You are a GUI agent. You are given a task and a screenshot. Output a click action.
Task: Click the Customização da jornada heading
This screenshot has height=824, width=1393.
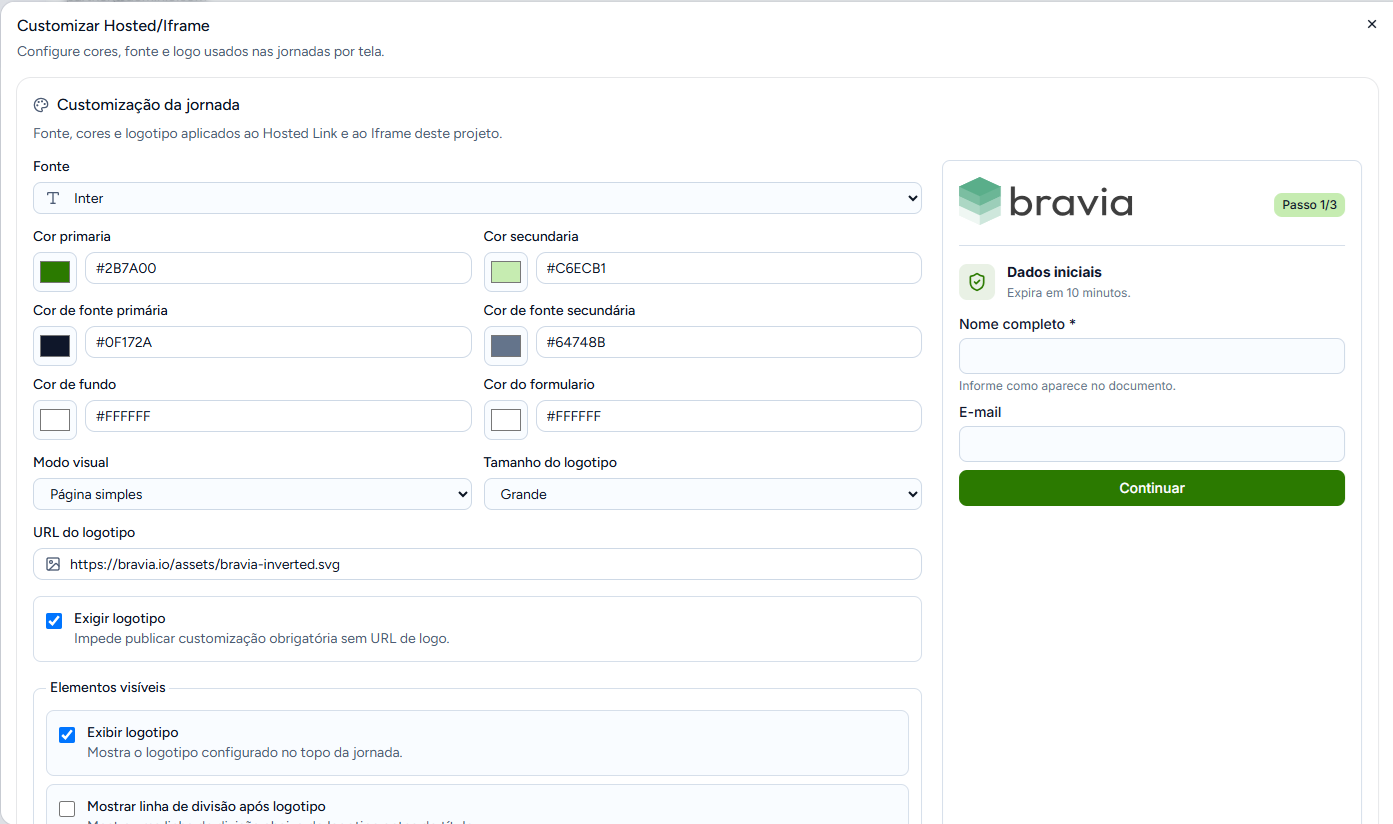148,105
